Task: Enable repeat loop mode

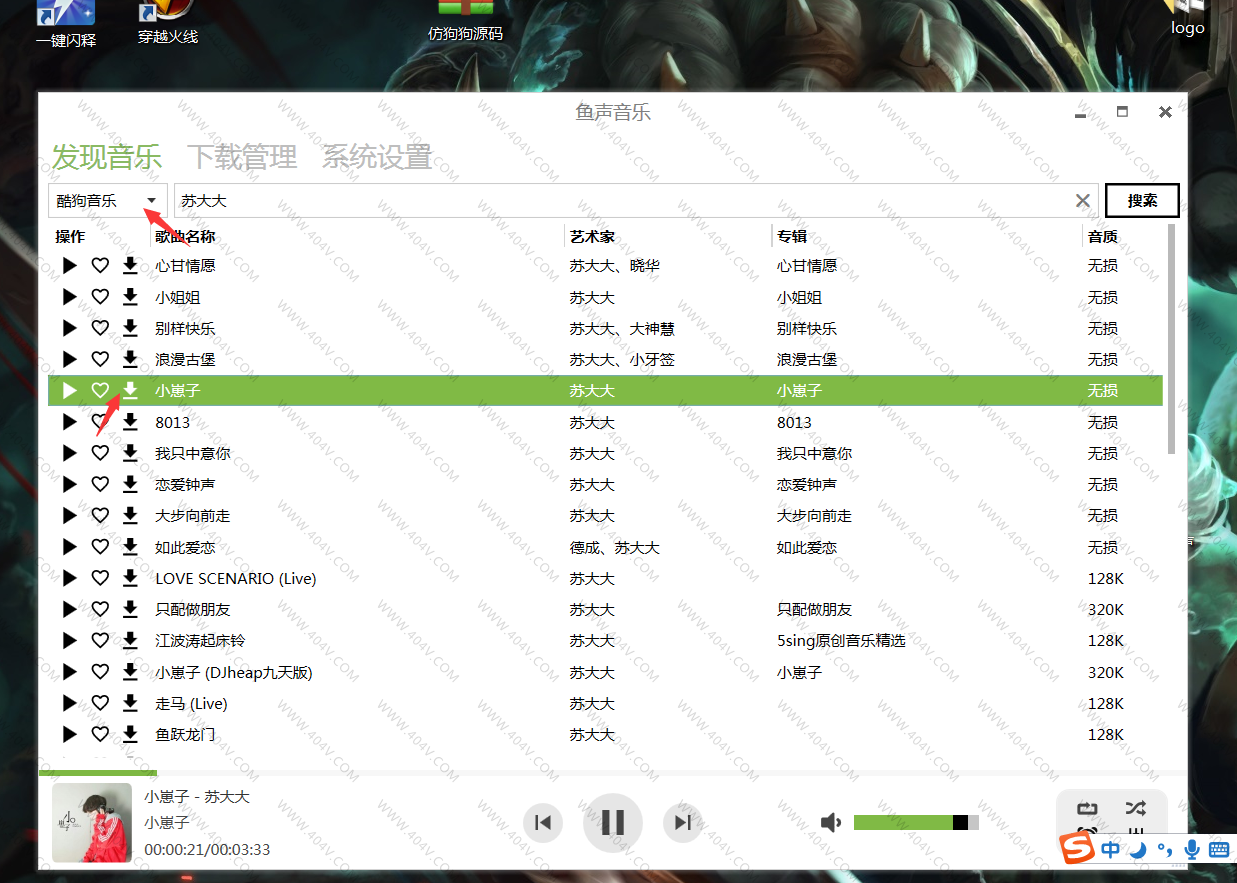Action: [x=1087, y=808]
